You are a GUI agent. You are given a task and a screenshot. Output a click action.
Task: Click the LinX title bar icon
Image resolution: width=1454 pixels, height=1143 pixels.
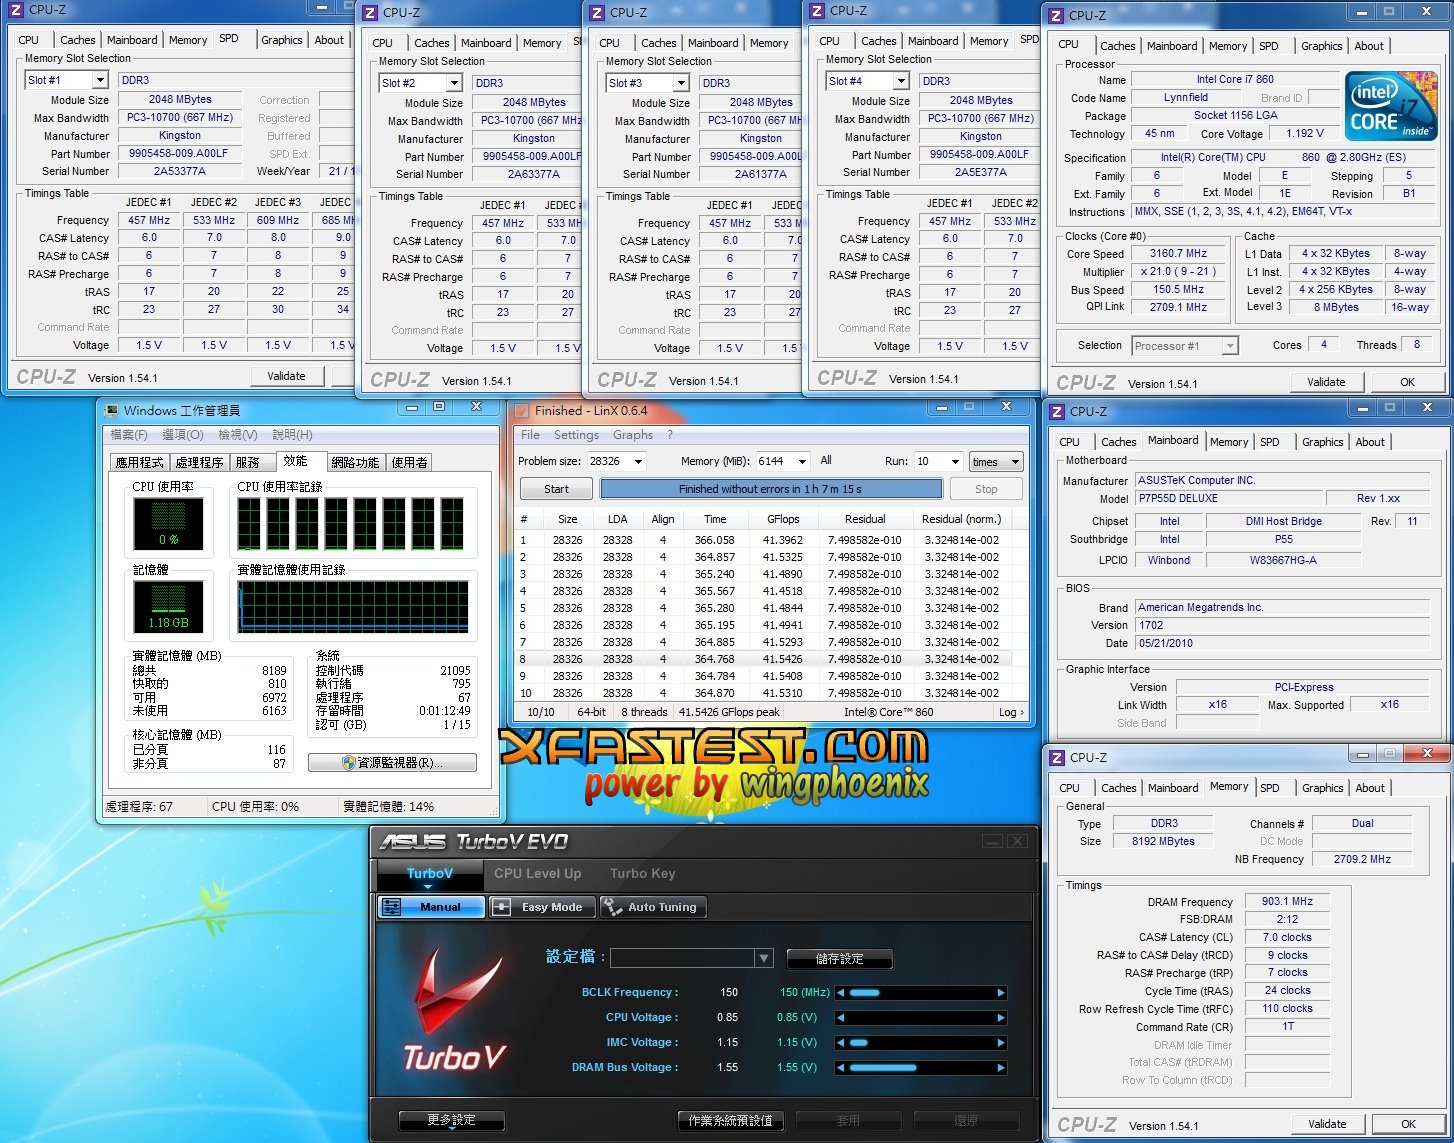523,410
